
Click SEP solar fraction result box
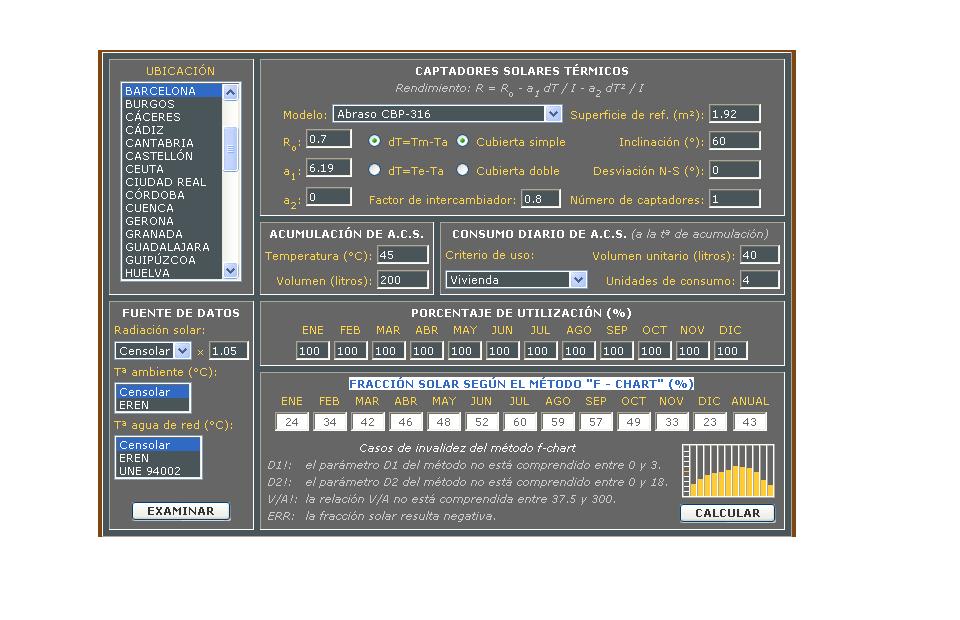(x=596, y=422)
